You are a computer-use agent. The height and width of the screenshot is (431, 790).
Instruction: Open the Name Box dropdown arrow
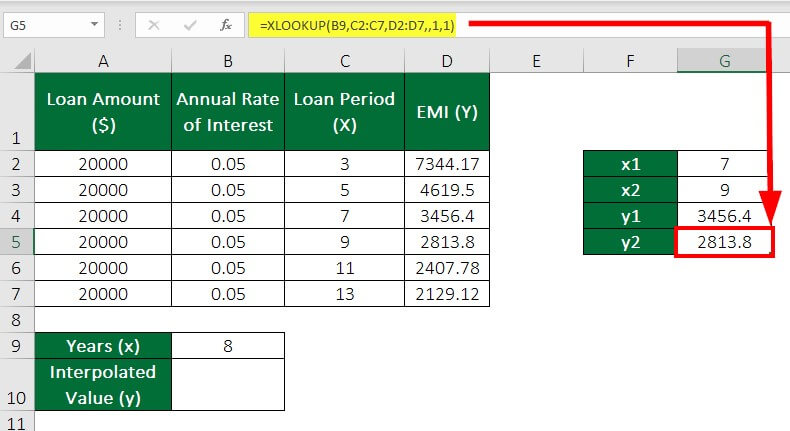[94, 24]
